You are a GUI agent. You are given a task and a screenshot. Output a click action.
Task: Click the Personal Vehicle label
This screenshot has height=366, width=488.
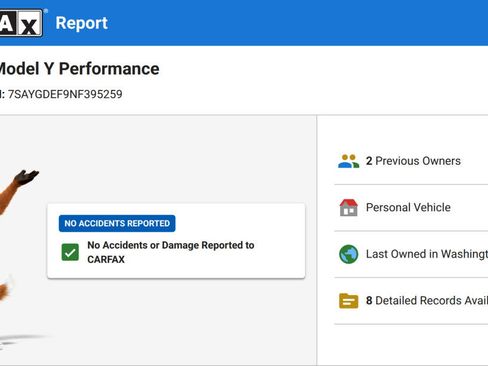tap(408, 207)
